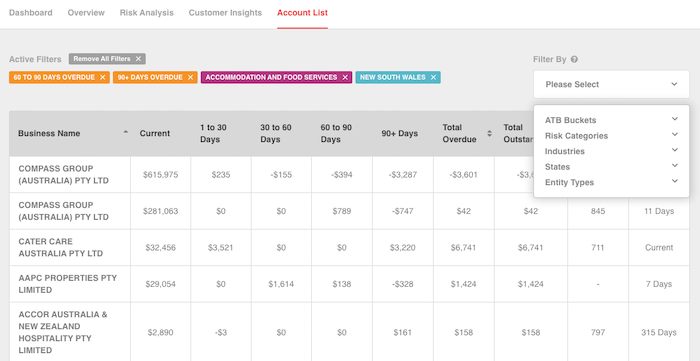This screenshot has height=361, width=700.
Task: Open the Customer Insights tab
Action: click(x=225, y=13)
